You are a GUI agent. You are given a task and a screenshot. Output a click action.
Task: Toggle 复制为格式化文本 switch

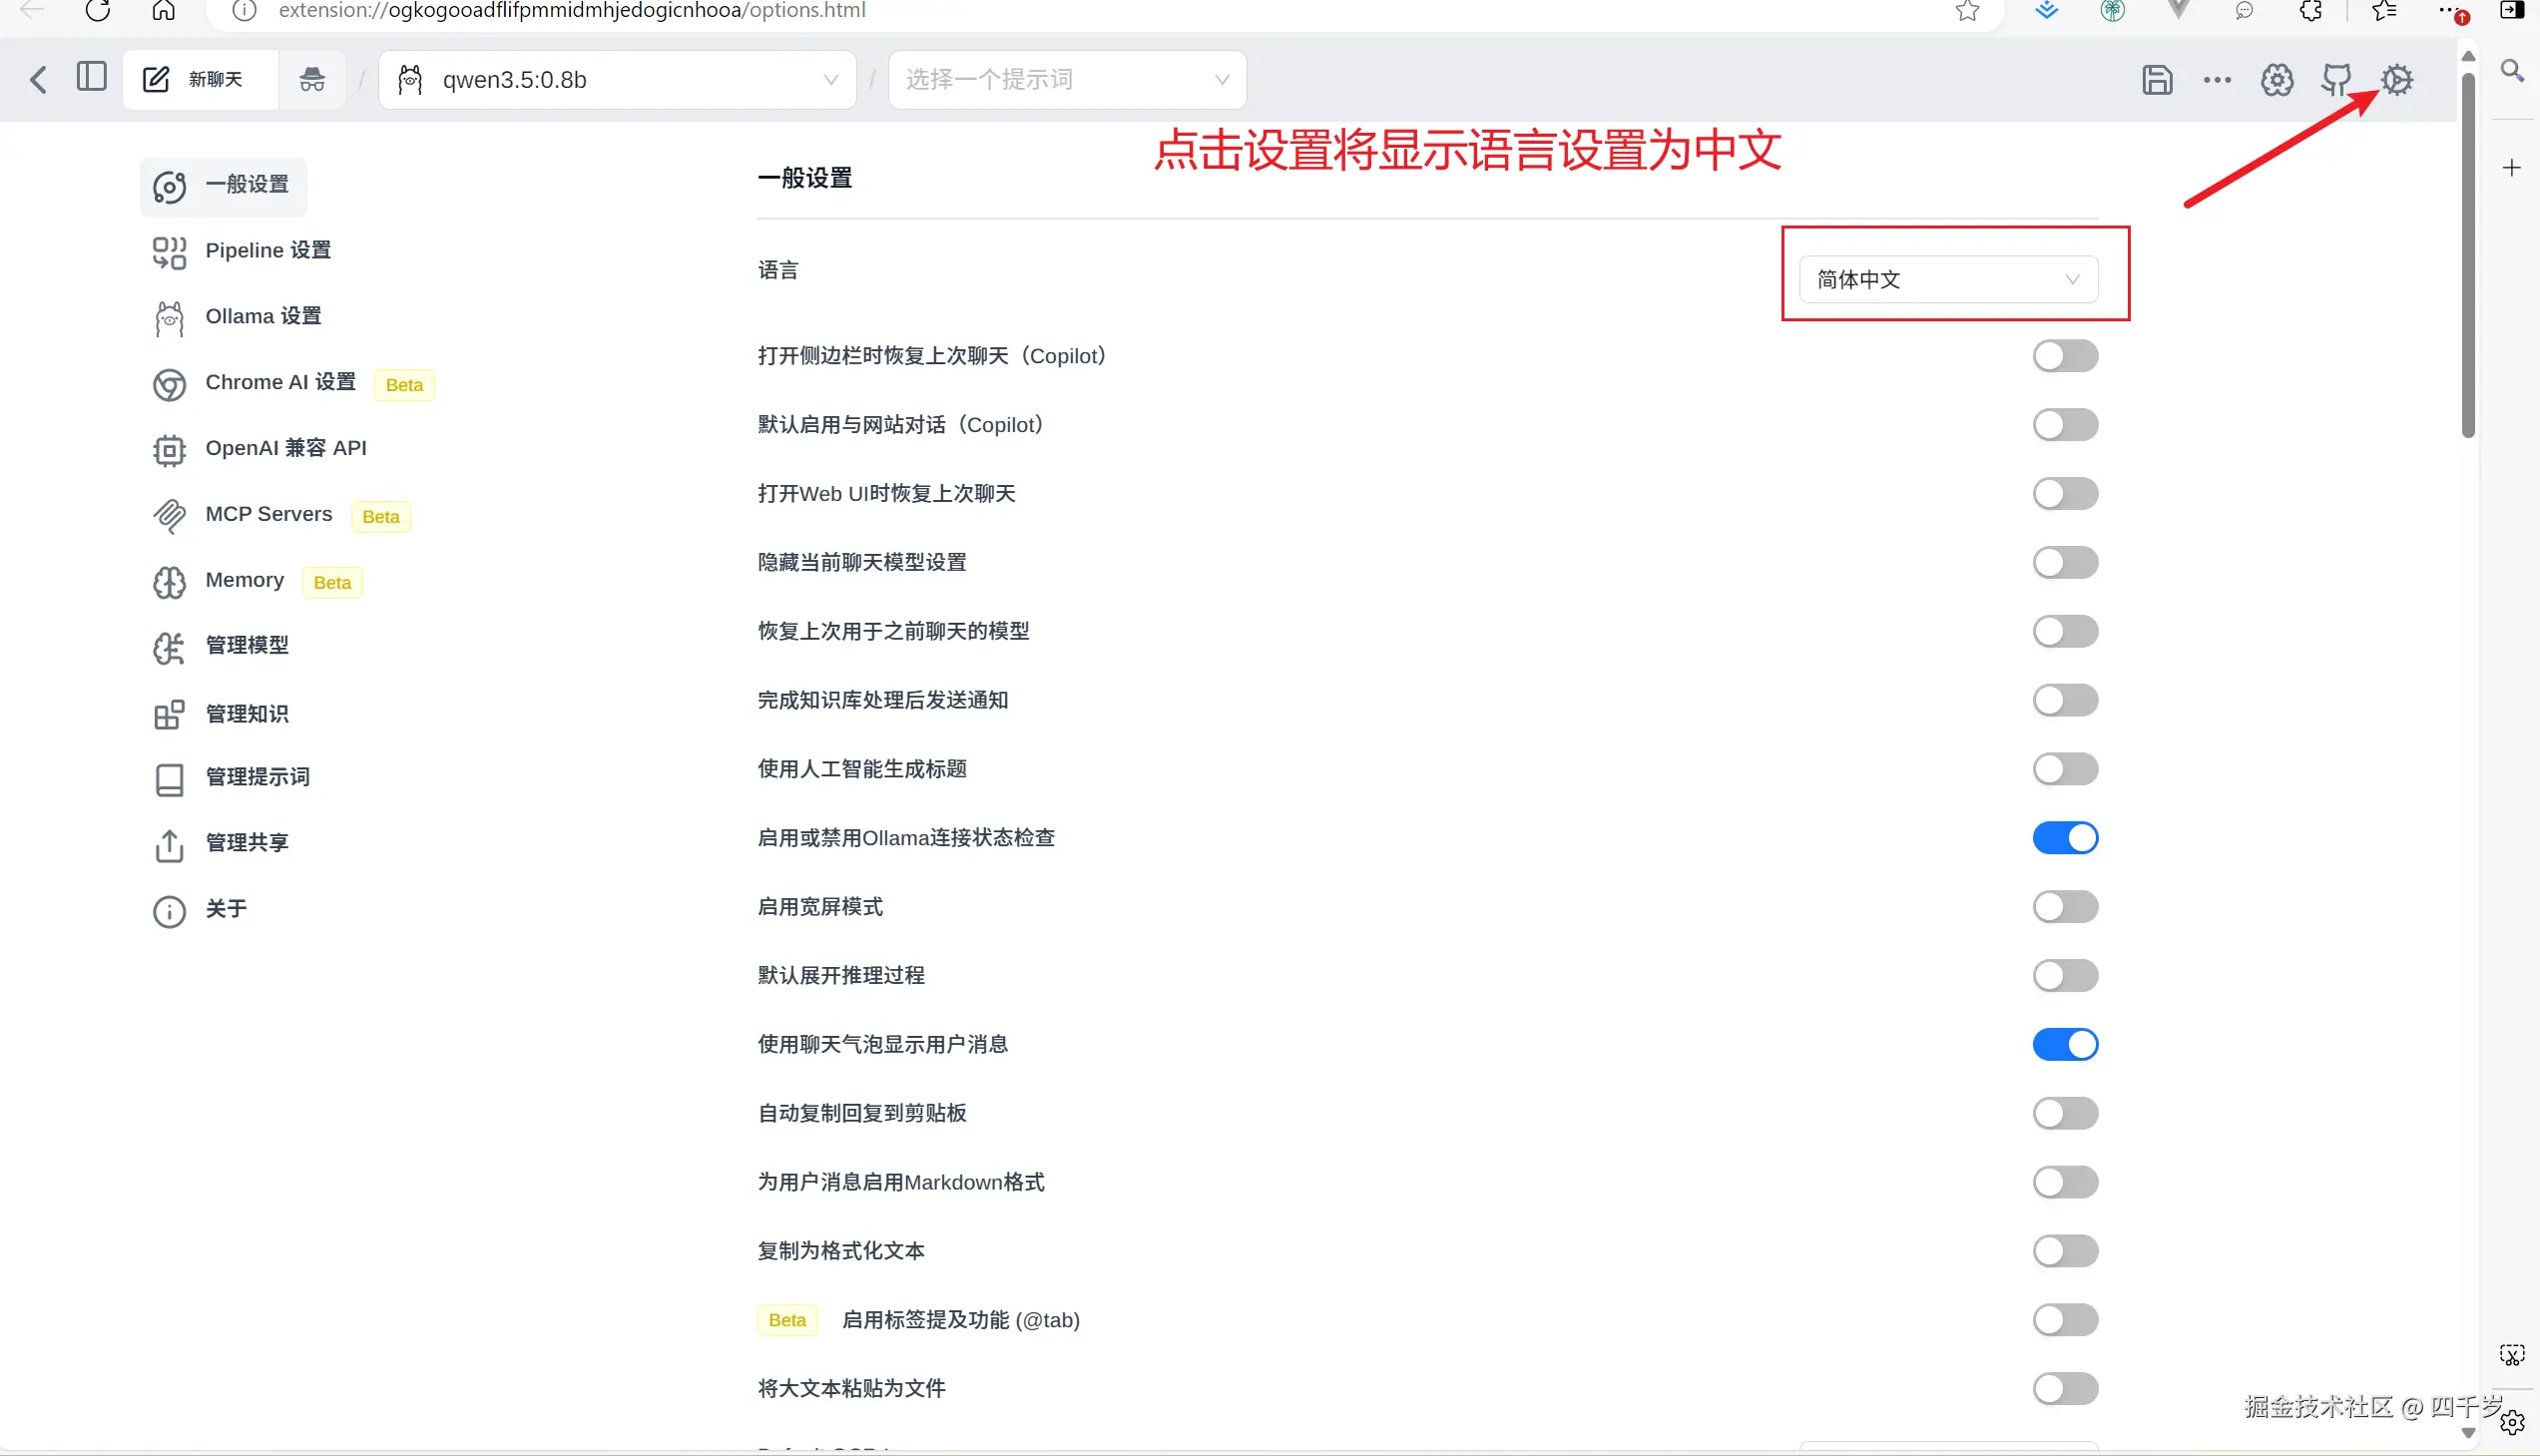[2065, 1251]
